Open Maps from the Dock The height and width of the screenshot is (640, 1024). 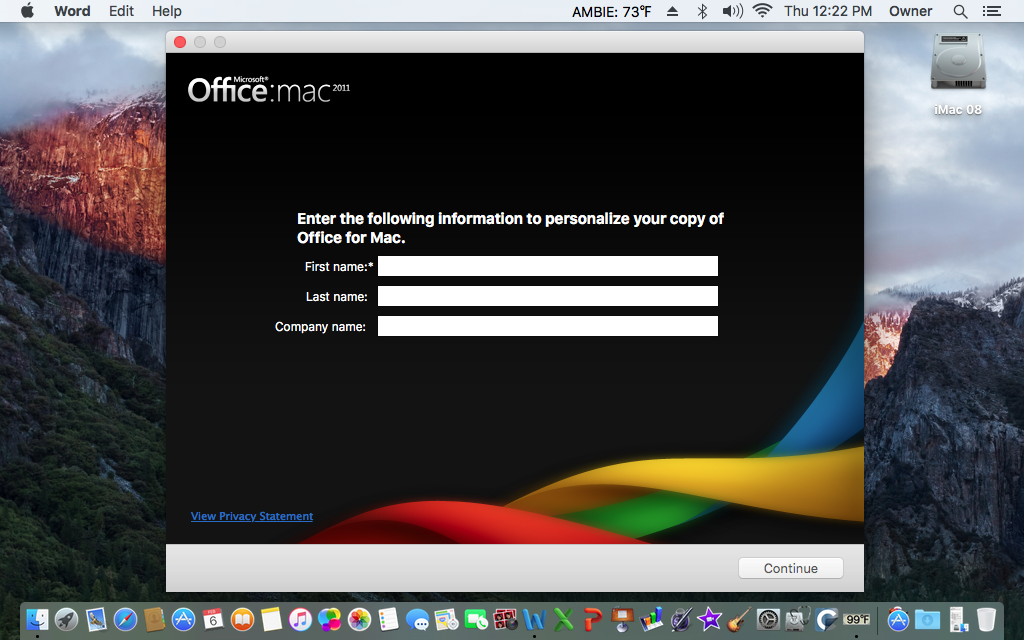point(447,618)
